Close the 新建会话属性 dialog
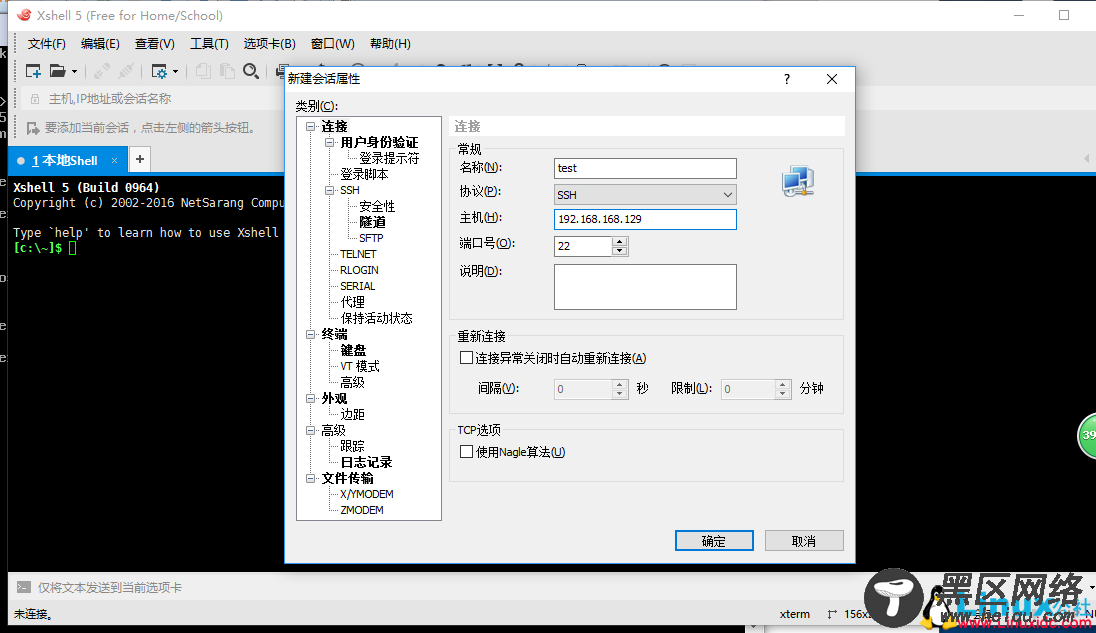Image resolution: width=1096 pixels, height=633 pixels. coord(832,79)
